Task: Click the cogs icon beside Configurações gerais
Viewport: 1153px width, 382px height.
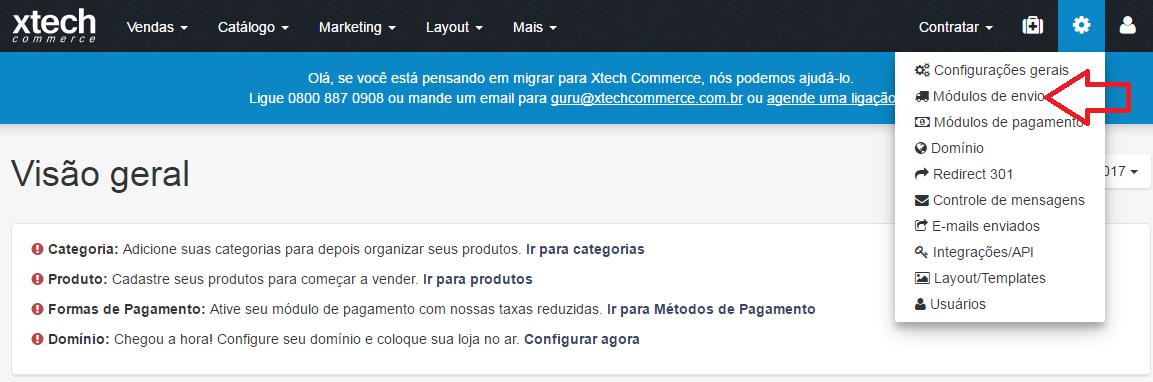Action: point(922,71)
